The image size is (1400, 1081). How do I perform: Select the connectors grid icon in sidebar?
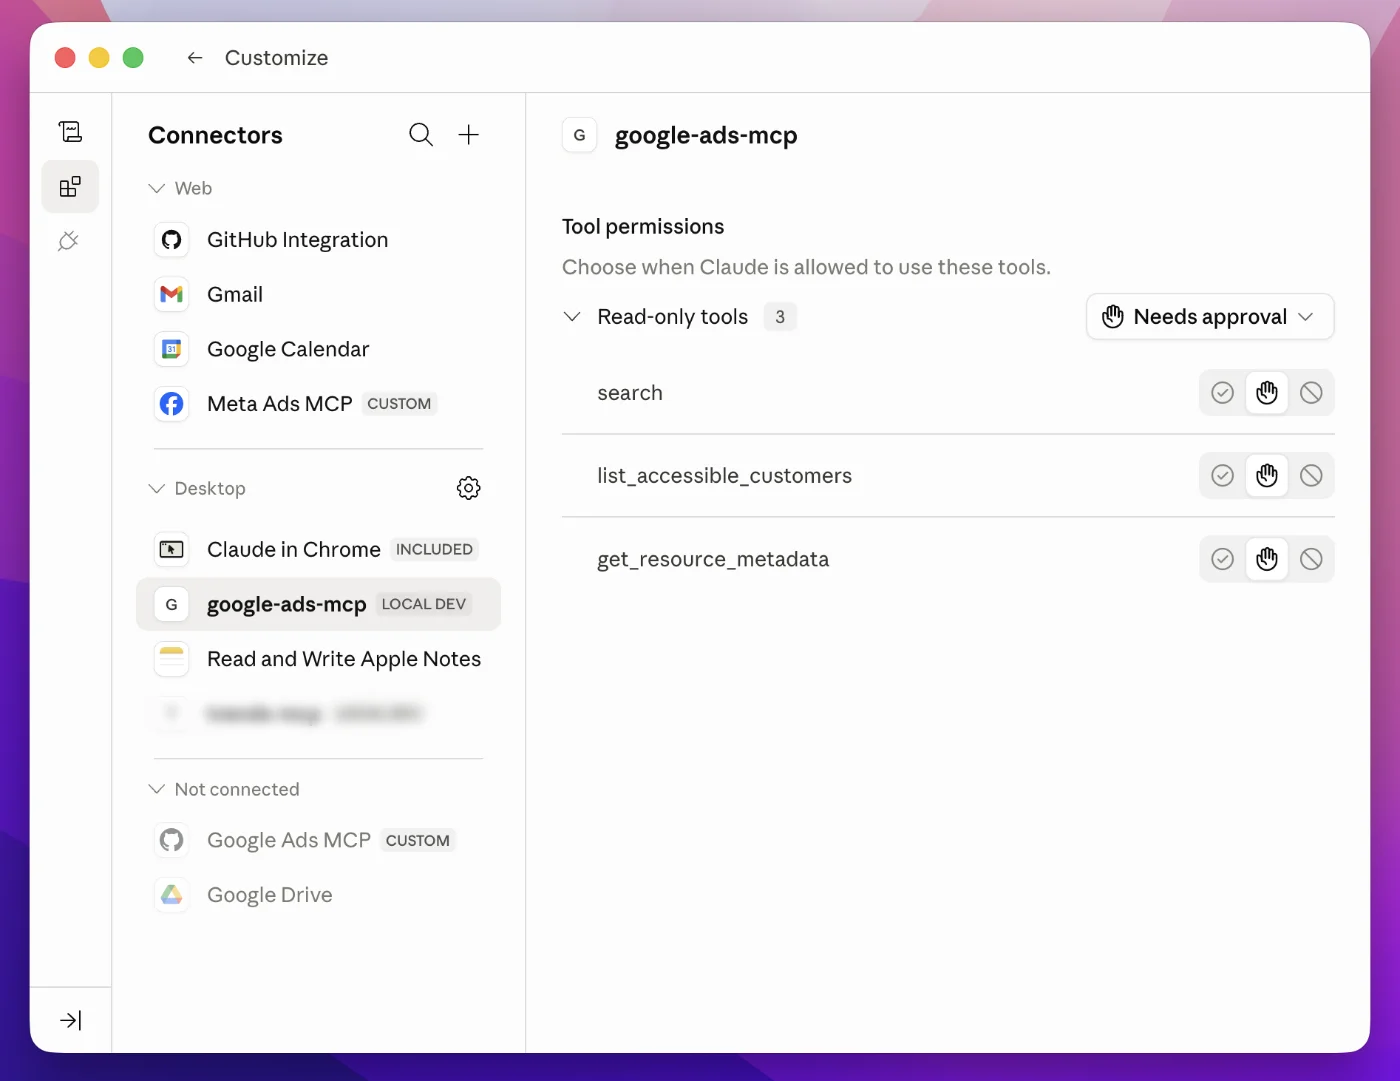pos(70,187)
